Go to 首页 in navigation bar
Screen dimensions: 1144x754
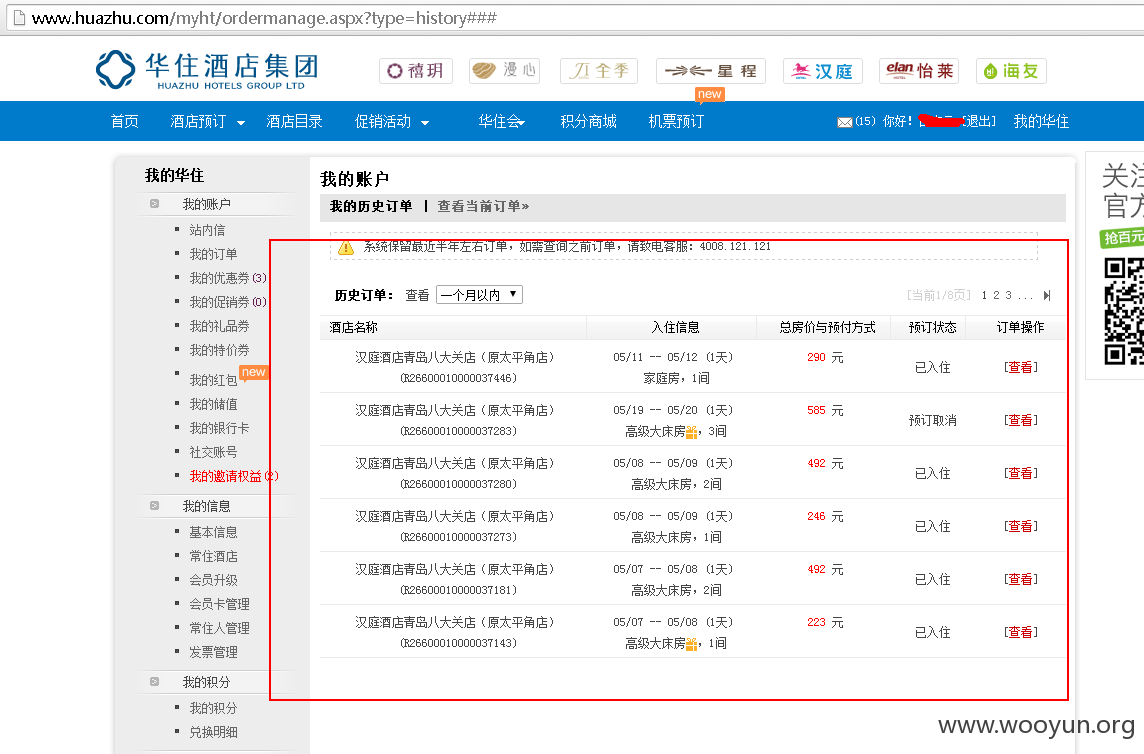125,121
